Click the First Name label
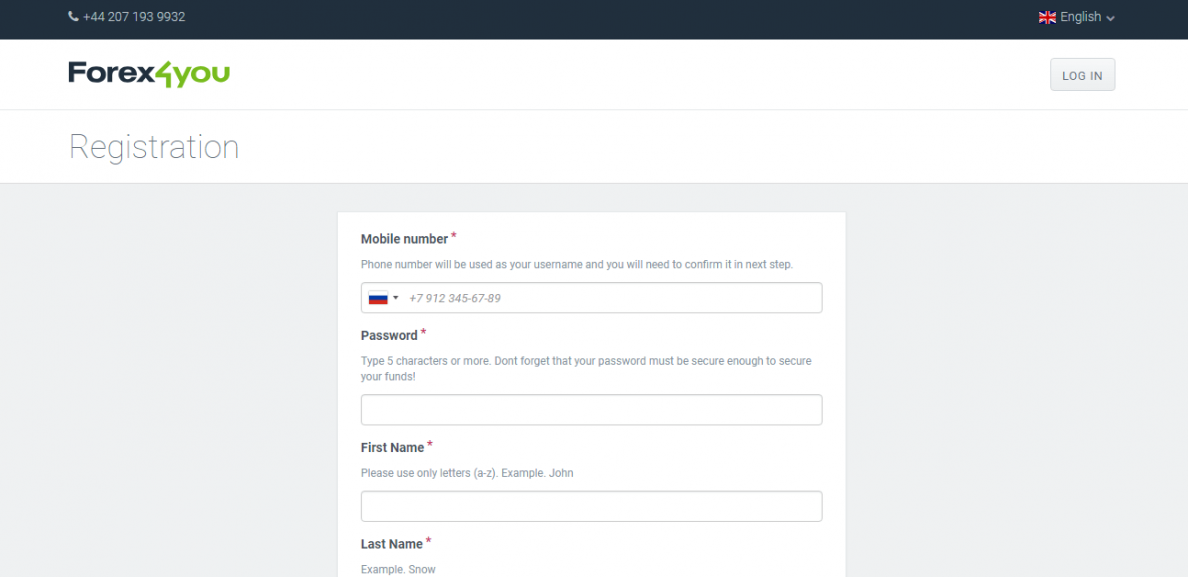 coord(392,448)
